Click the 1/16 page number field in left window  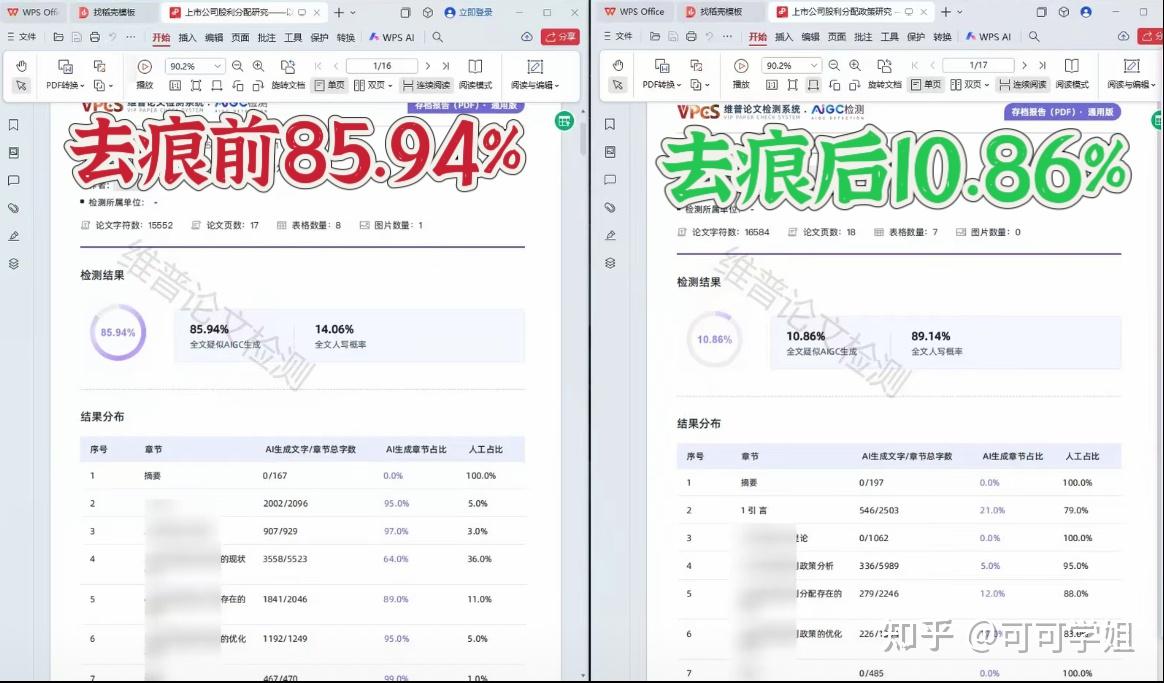(x=382, y=66)
